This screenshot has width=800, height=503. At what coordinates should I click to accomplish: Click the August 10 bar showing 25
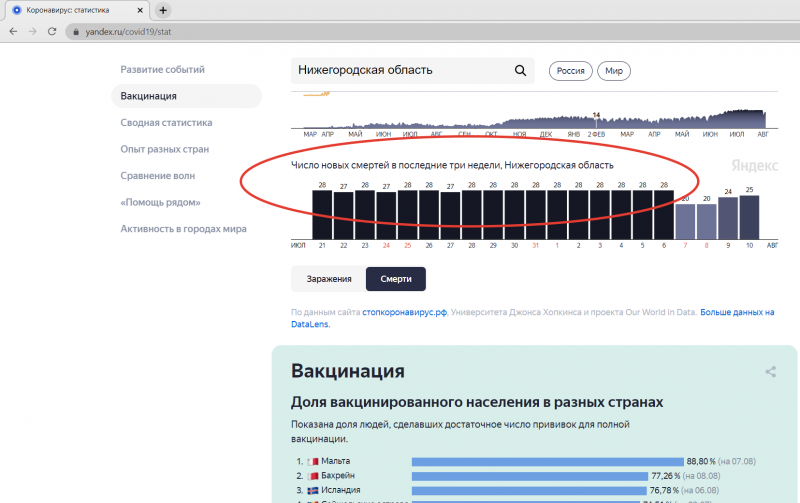[749, 217]
